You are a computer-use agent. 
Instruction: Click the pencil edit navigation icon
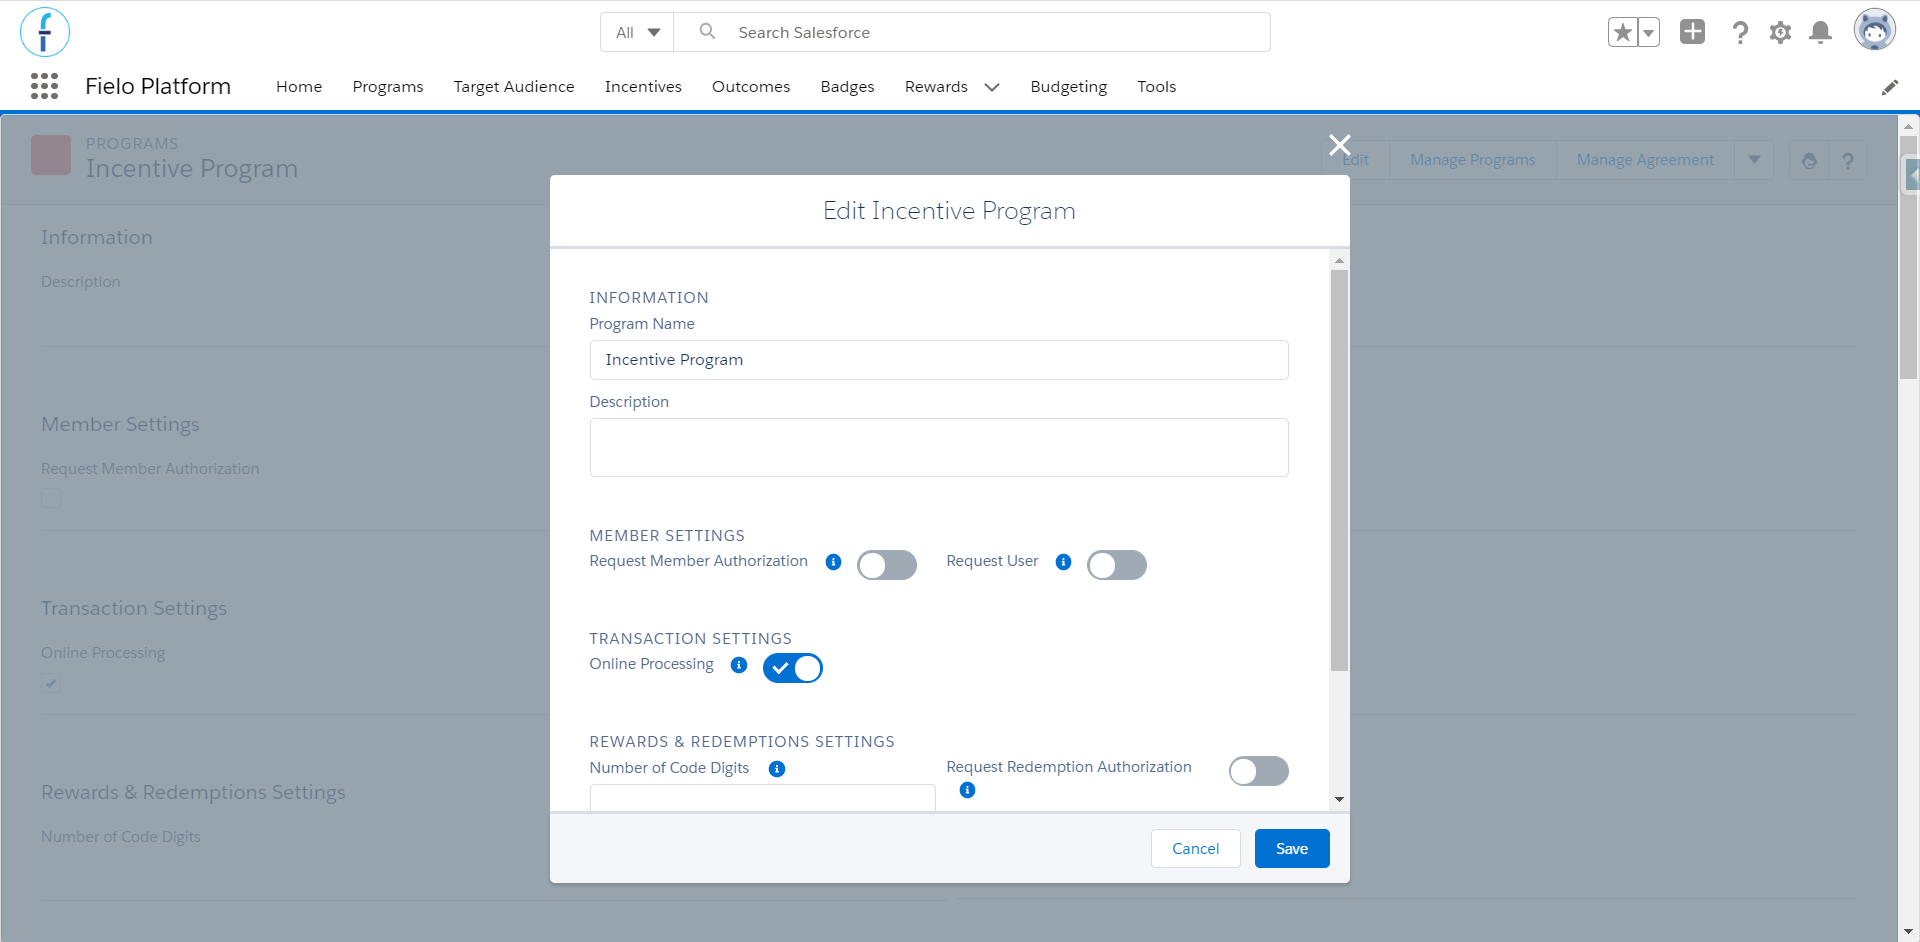(x=1889, y=88)
